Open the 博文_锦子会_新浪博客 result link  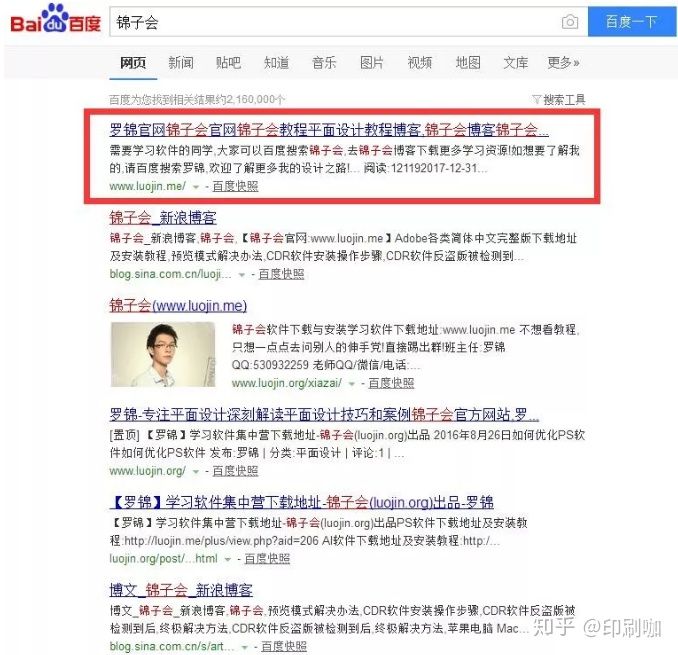click(x=181, y=590)
